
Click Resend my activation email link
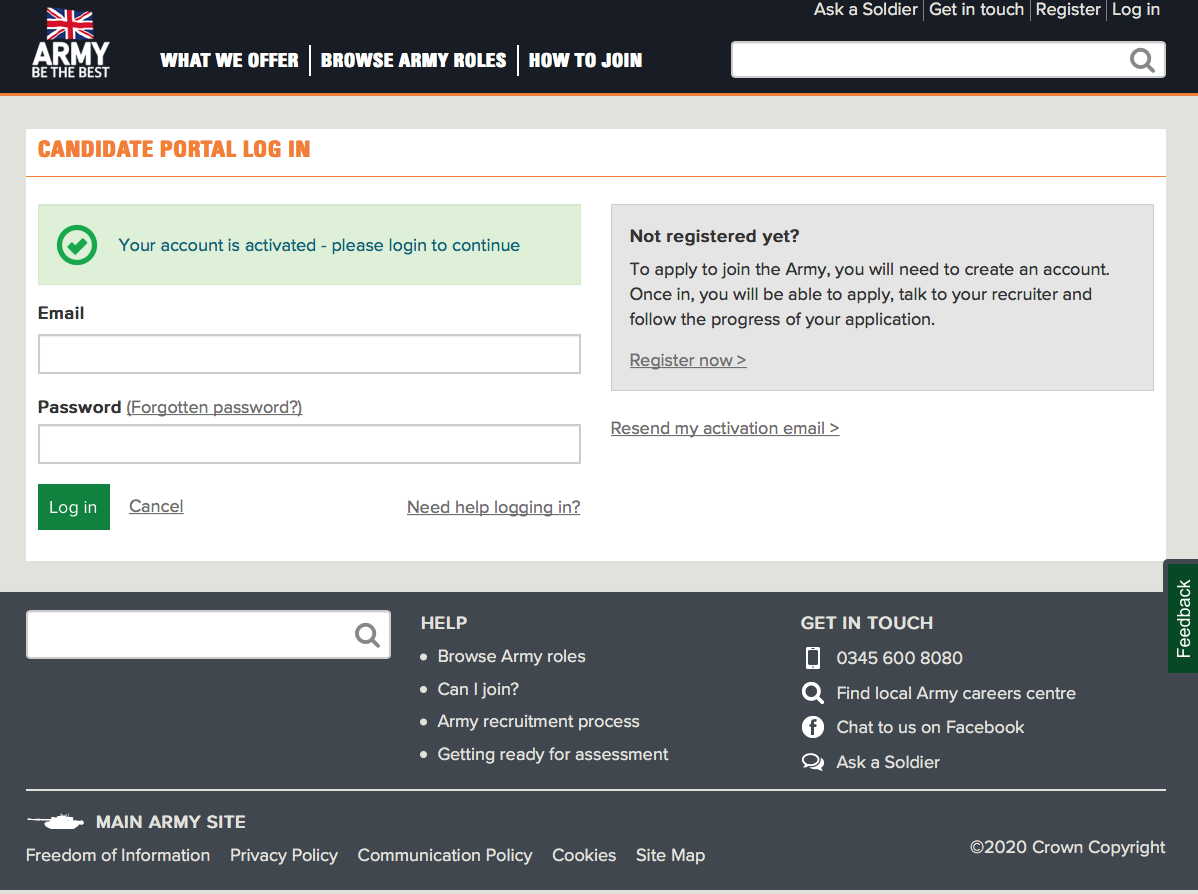tap(725, 428)
